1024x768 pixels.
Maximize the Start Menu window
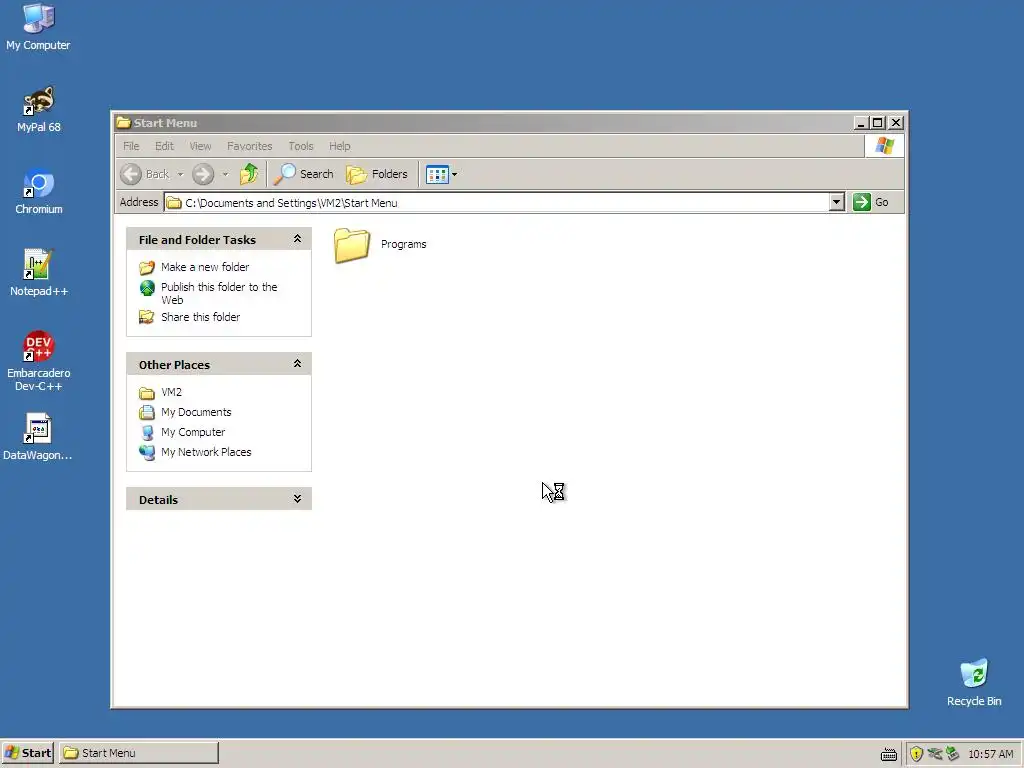878,123
